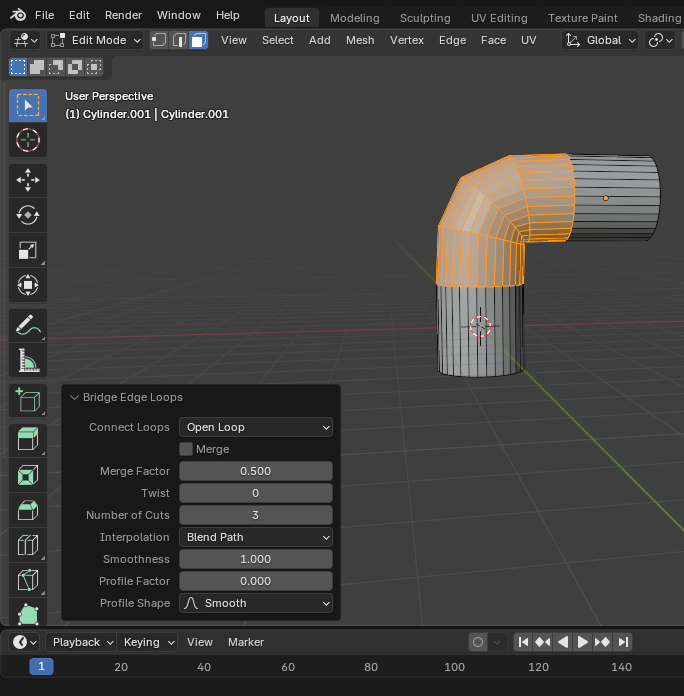This screenshot has width=684, height=696.
Task: Switch to vertex select mode
Action: (x=159, y=40)
